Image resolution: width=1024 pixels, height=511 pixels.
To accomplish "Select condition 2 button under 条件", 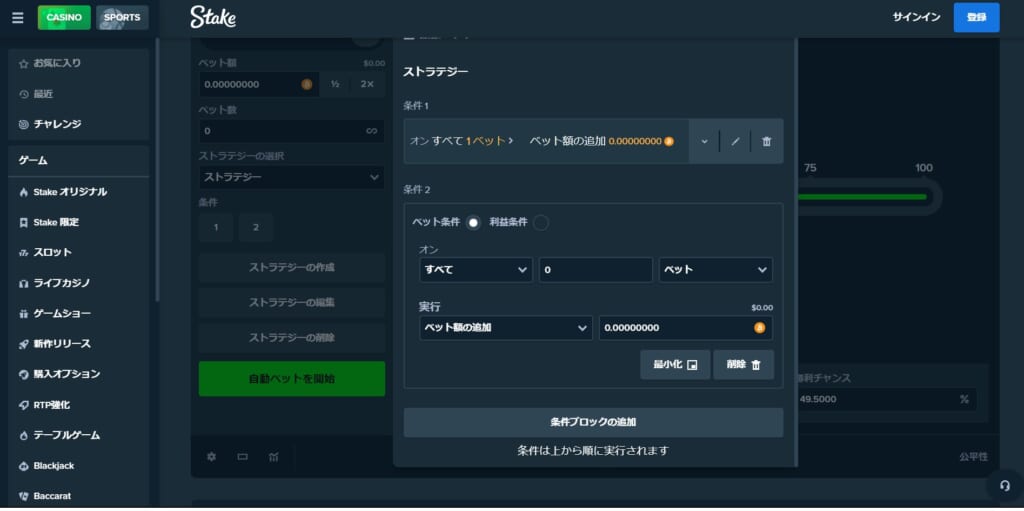I will pos(255,227).
